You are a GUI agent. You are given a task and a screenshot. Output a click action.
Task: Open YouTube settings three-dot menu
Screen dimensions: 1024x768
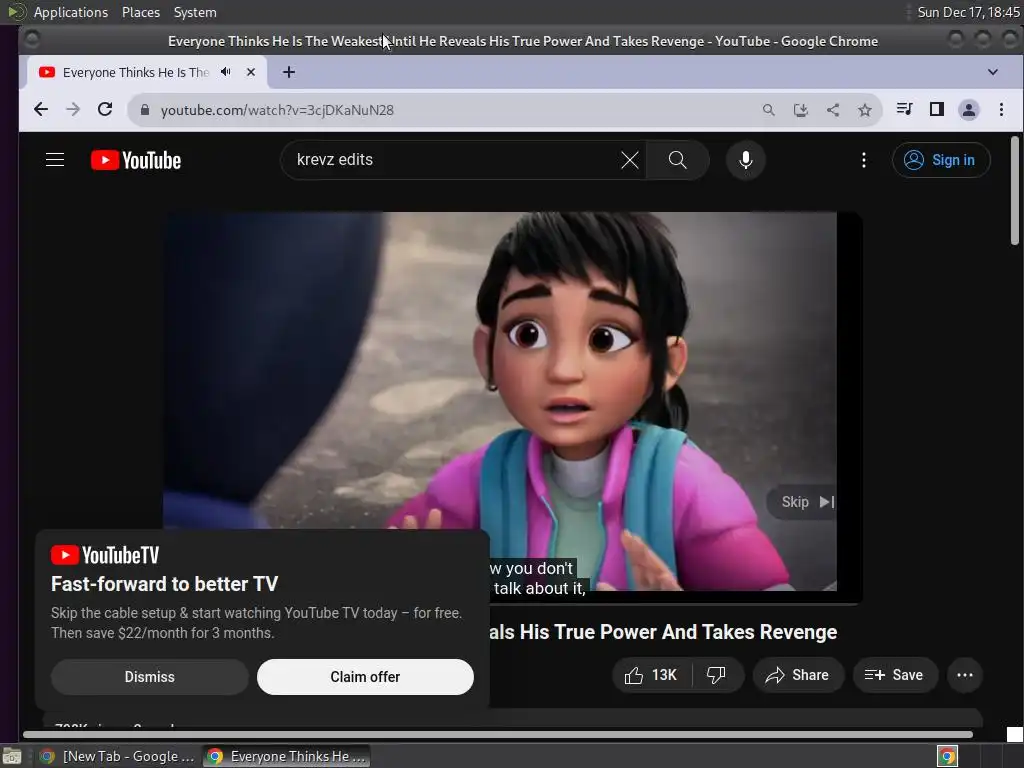coord(863,160)
